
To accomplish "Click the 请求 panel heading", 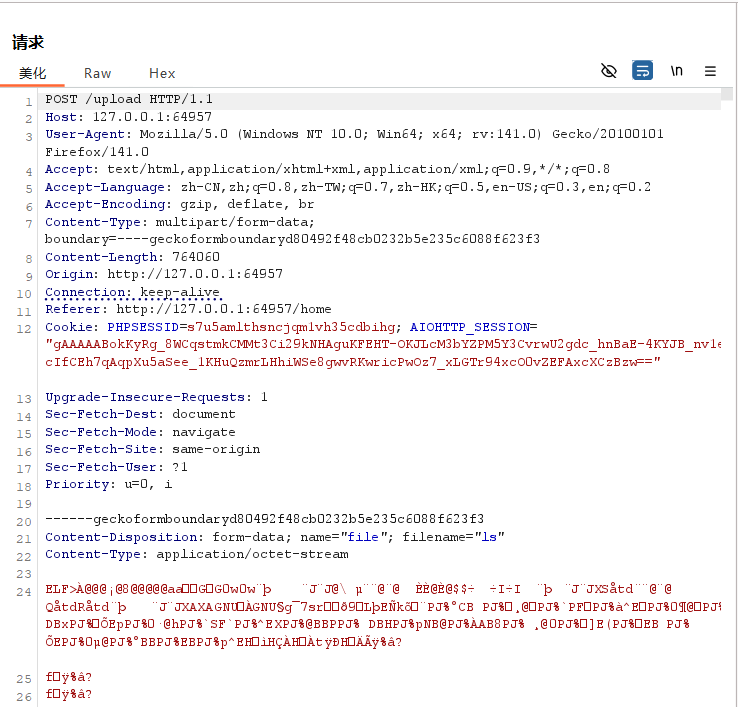I will pyautogui.click(x=28, y=42).
